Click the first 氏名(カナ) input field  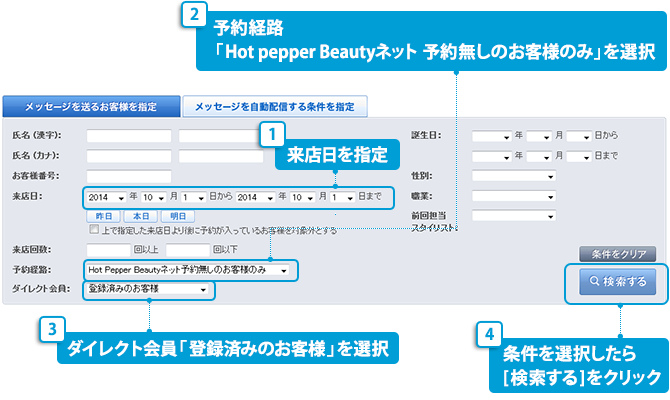129,156
